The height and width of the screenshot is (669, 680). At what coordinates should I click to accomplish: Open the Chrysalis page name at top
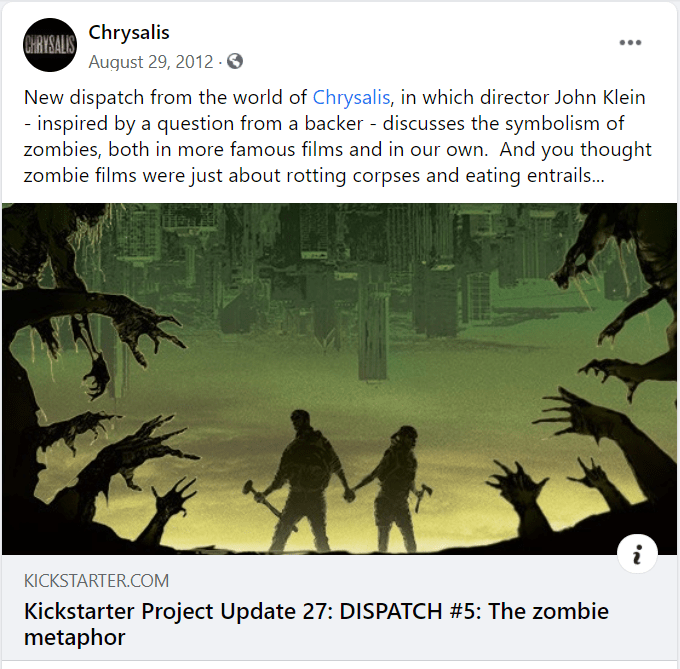point(129,32)
